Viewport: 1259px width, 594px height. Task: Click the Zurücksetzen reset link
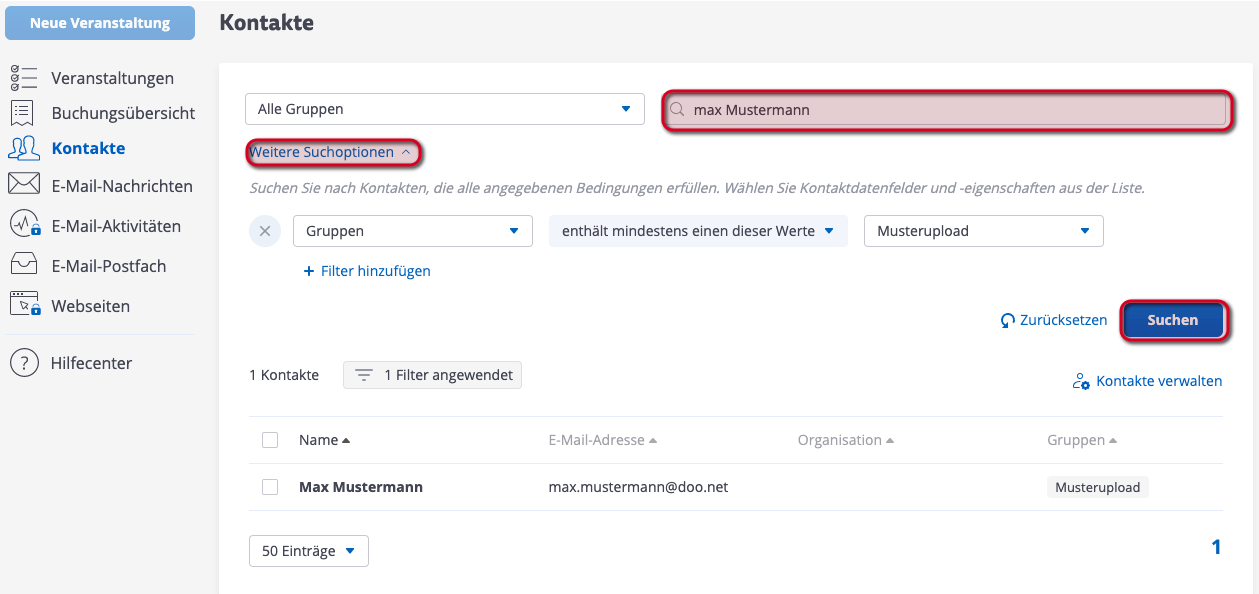pos(1054,320)
